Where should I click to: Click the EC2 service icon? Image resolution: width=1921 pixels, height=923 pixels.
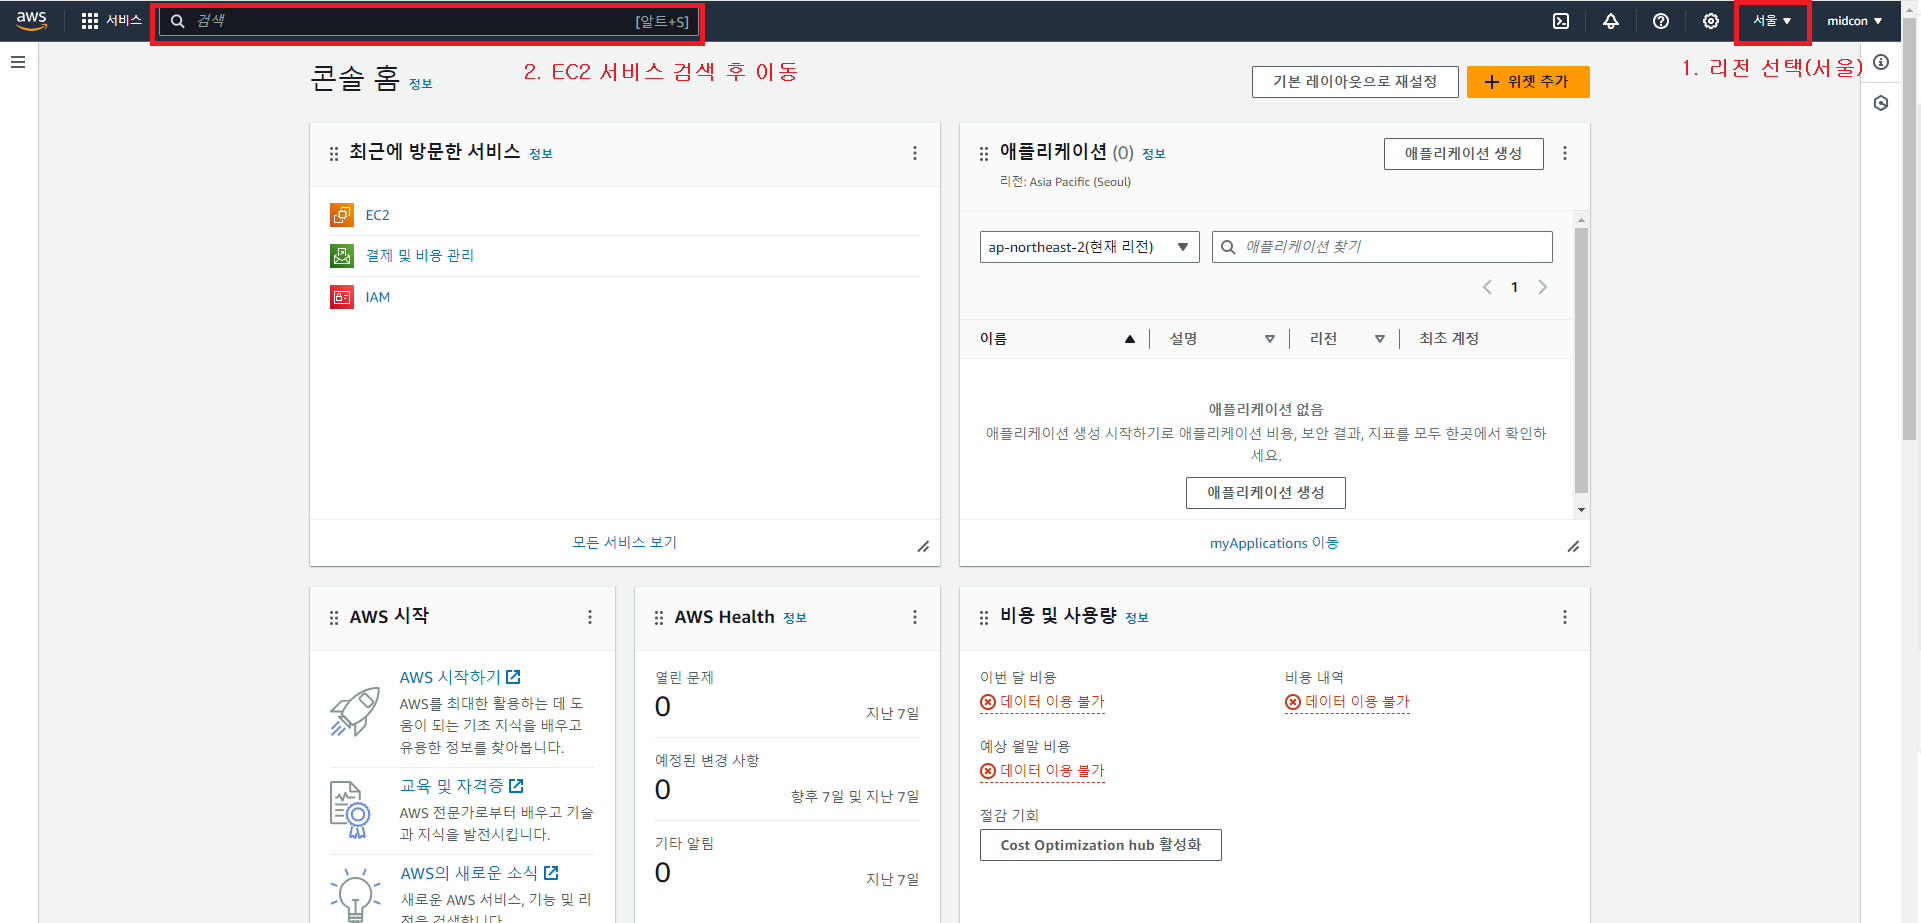tap(342, 215)
